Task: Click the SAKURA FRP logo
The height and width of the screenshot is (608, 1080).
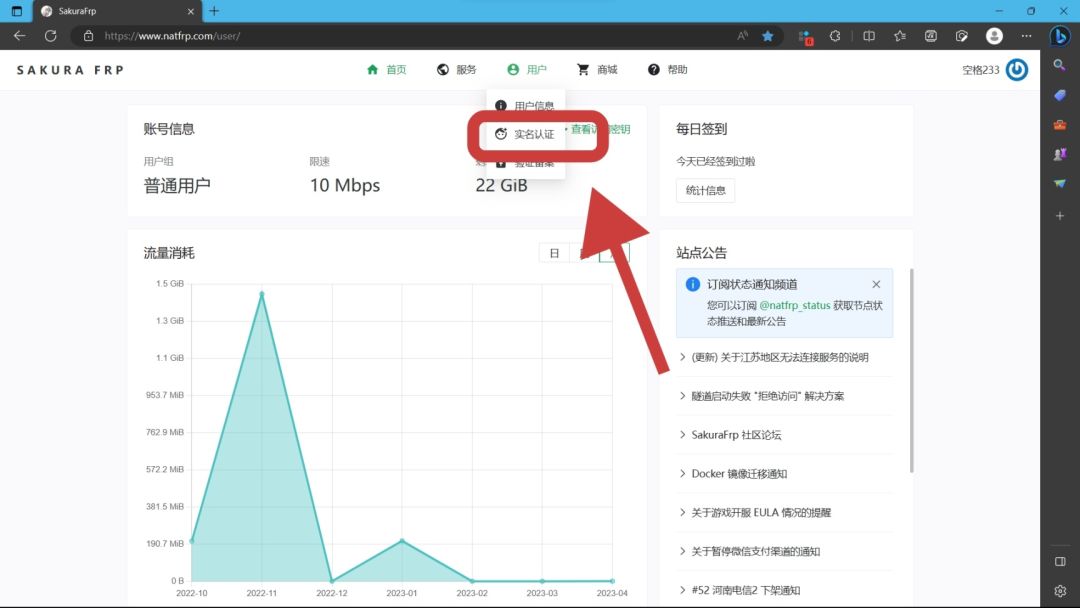Action: point(70,70)
